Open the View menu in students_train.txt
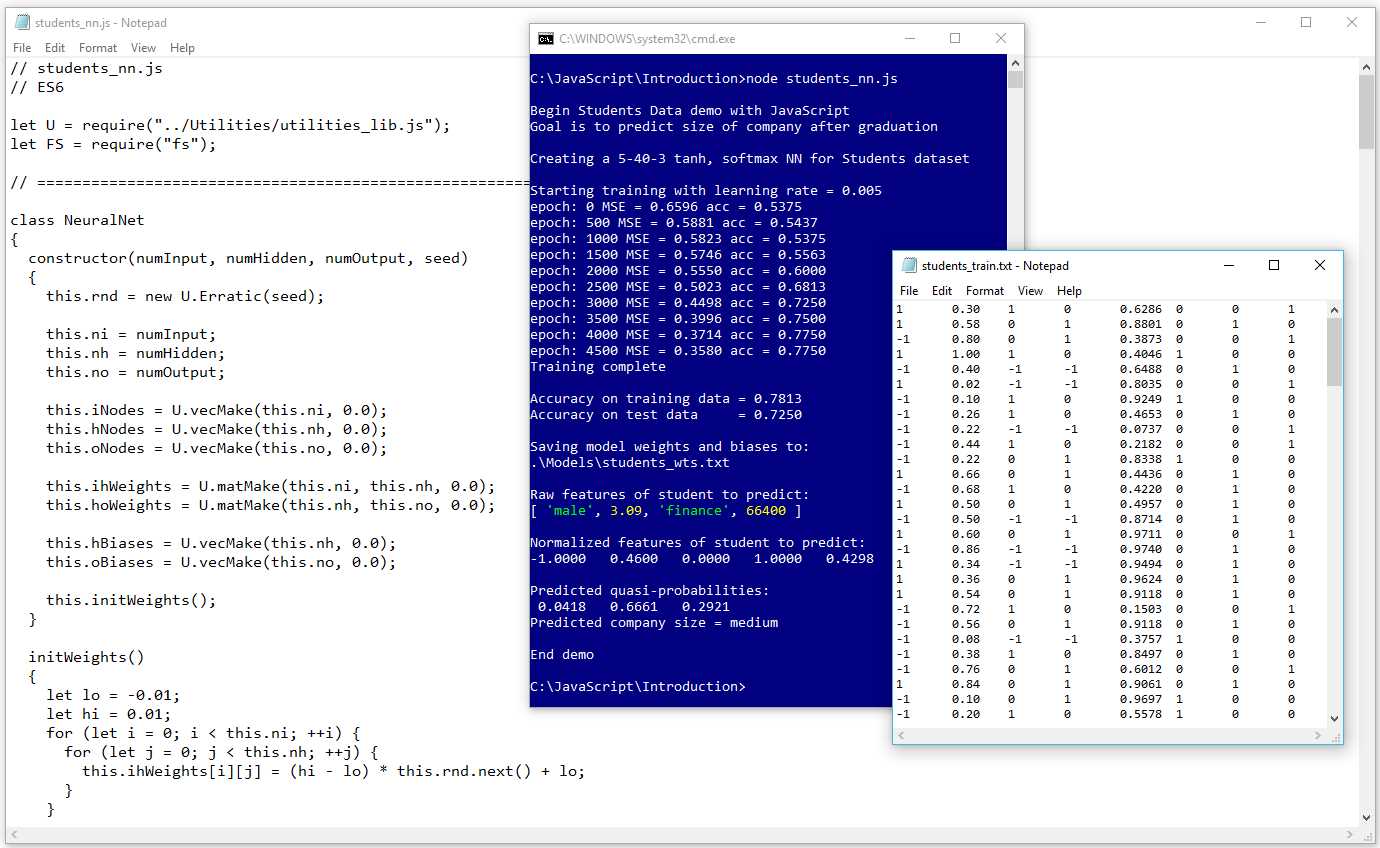The image size is (1380, 848). click(1030, 290)
